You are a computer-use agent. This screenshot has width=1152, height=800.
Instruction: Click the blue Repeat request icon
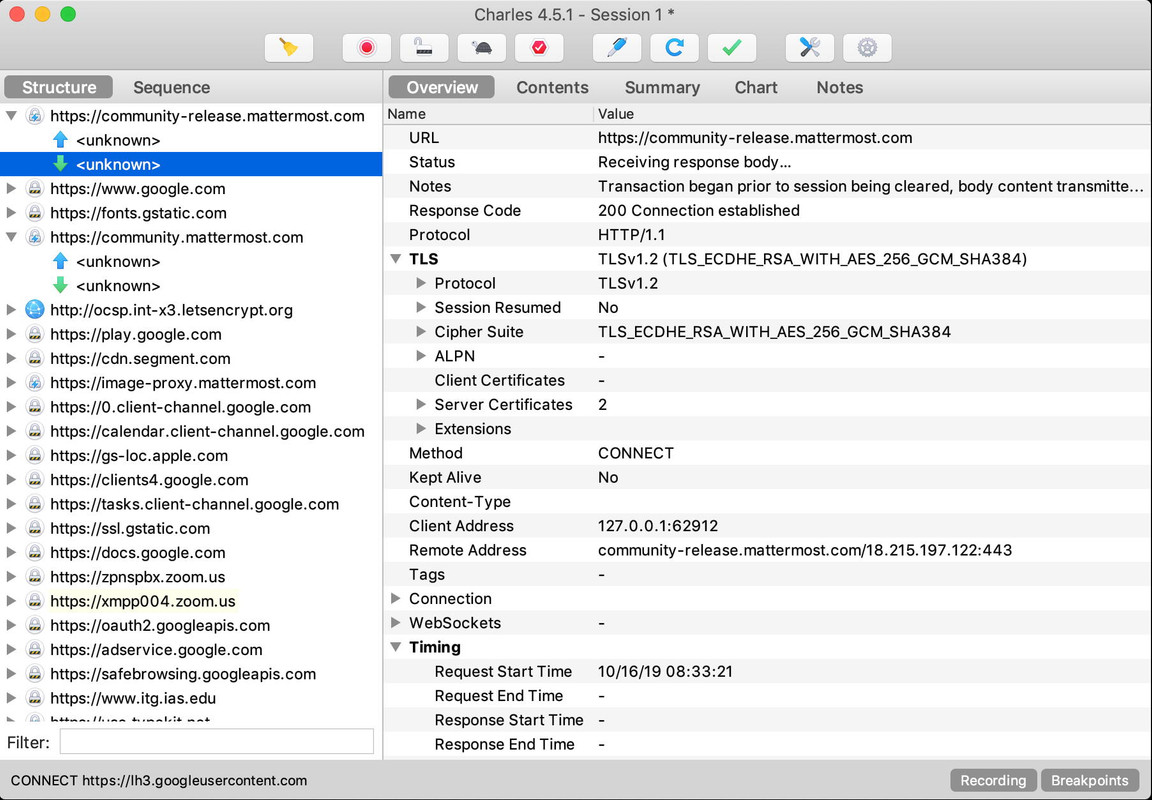pos(674,48)
